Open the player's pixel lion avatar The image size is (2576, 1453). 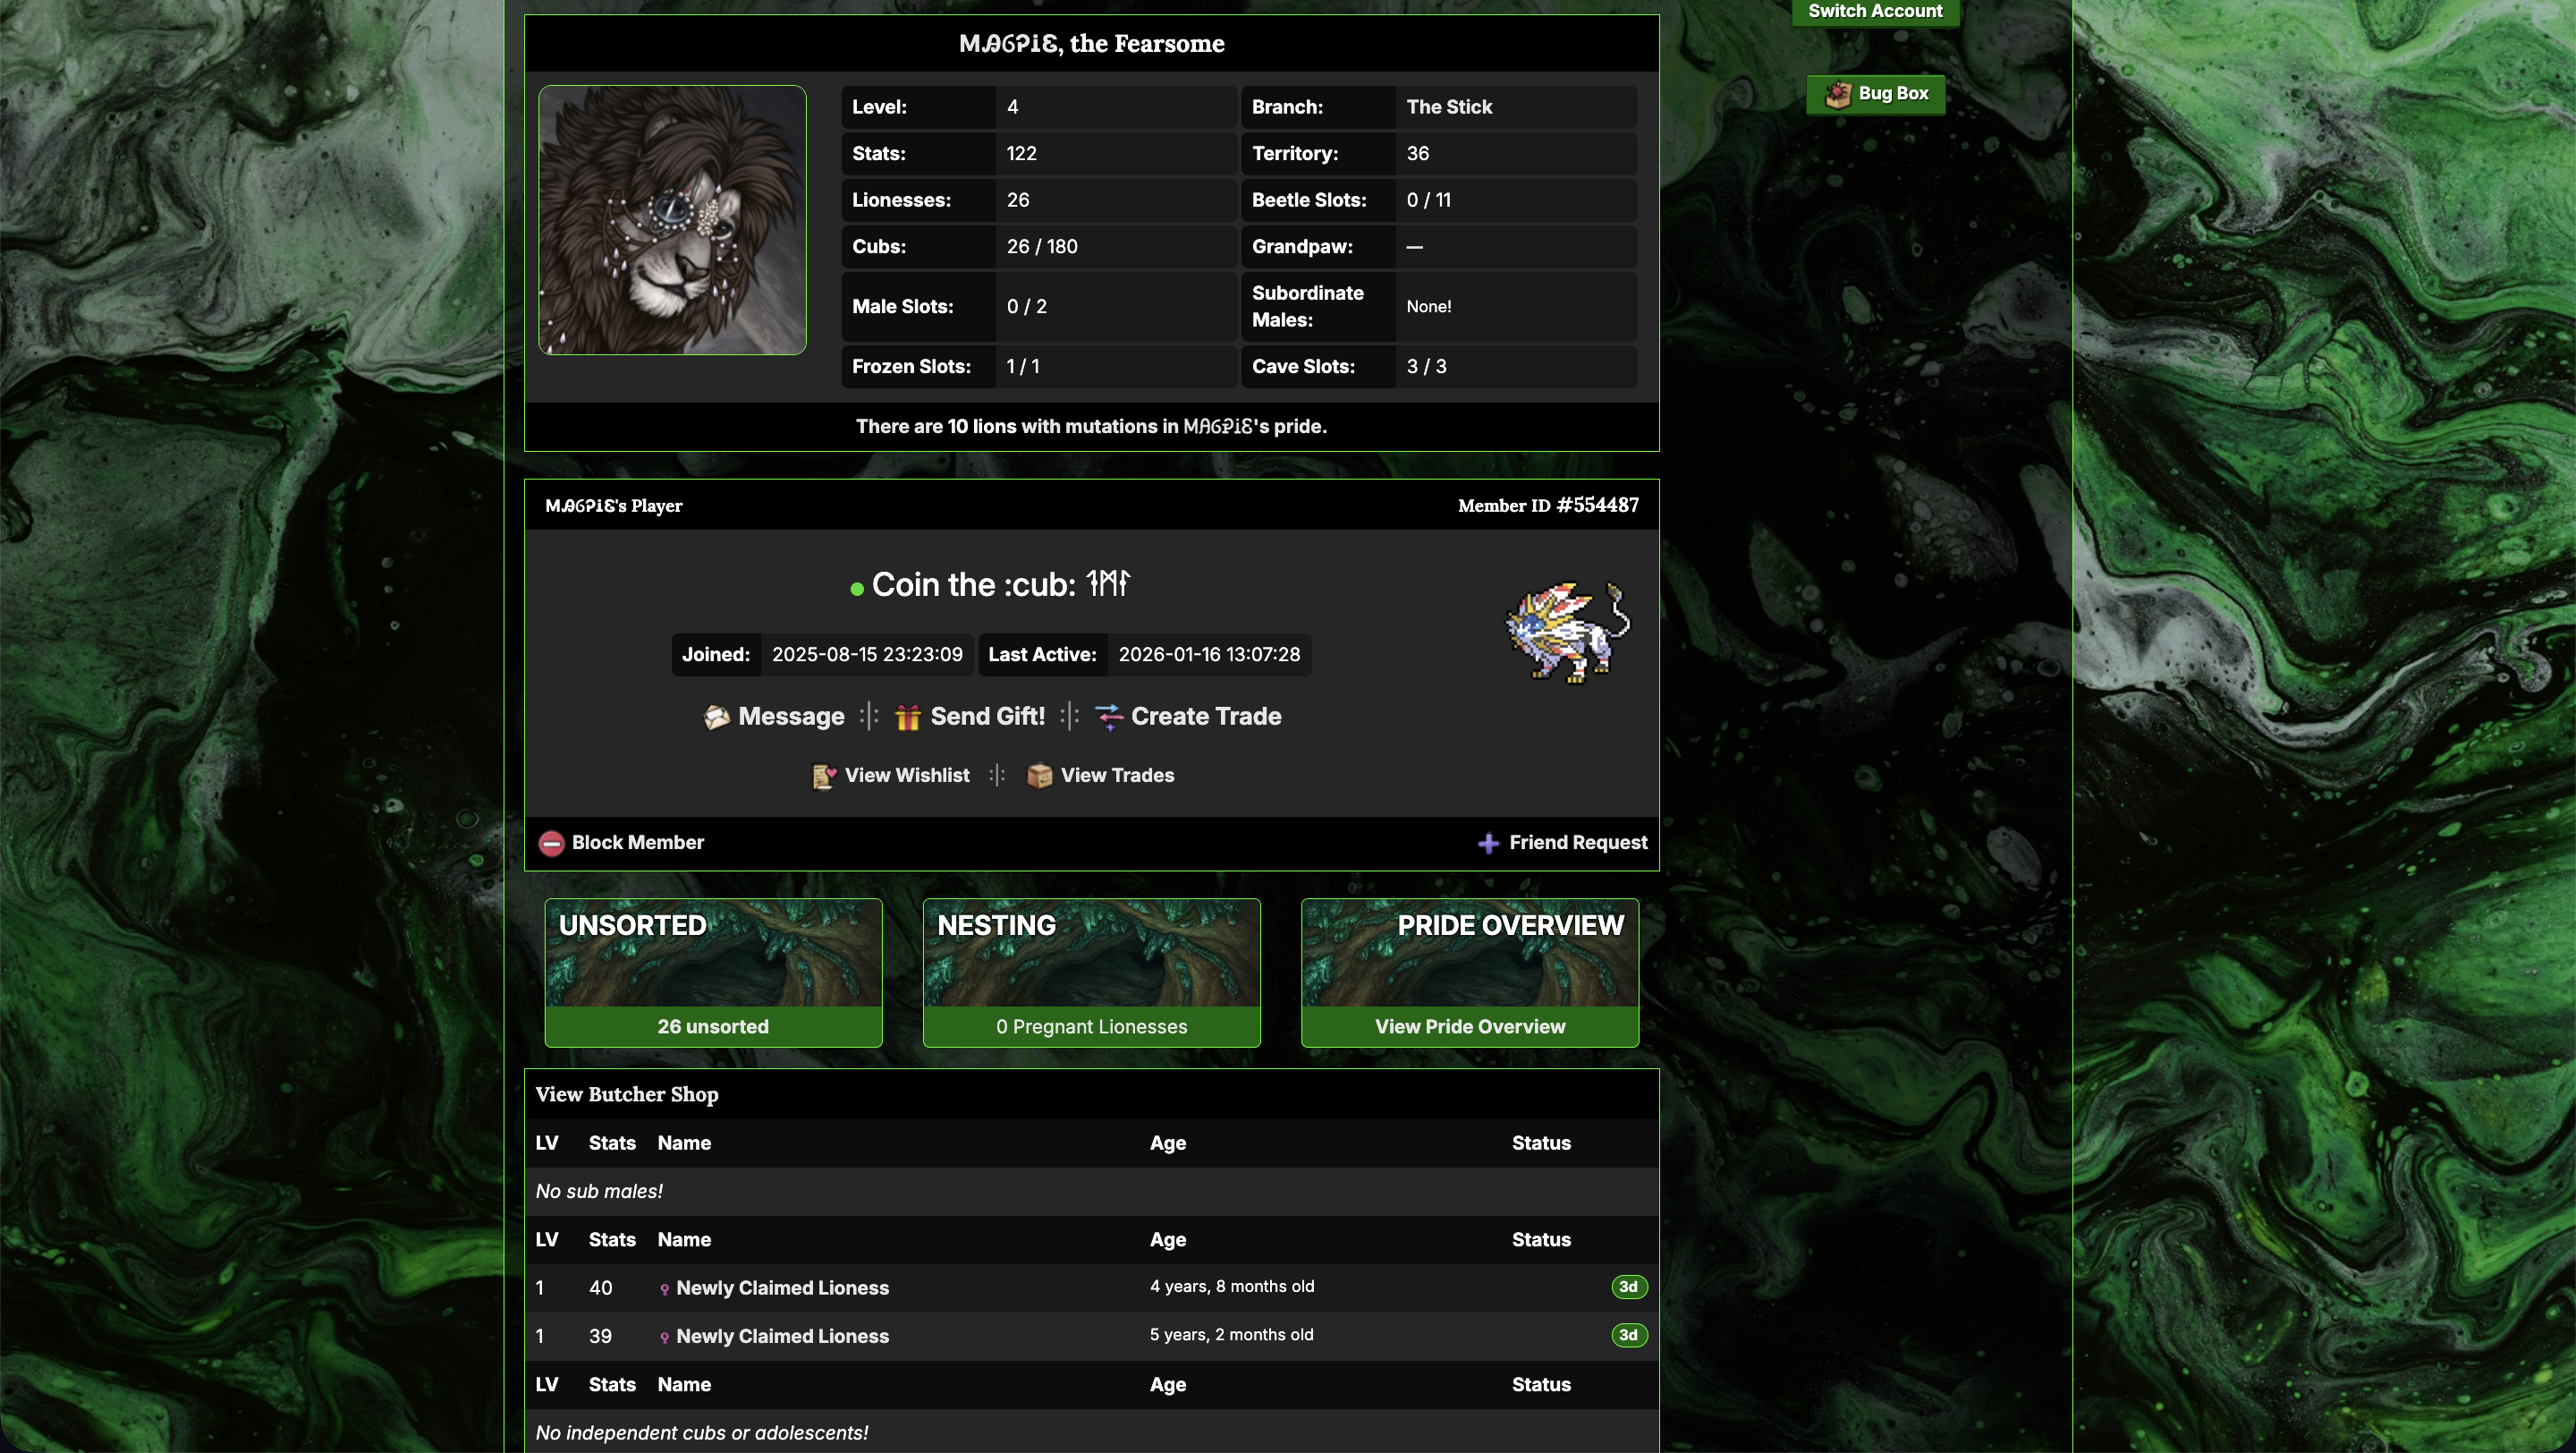[x=1568, y=632]
